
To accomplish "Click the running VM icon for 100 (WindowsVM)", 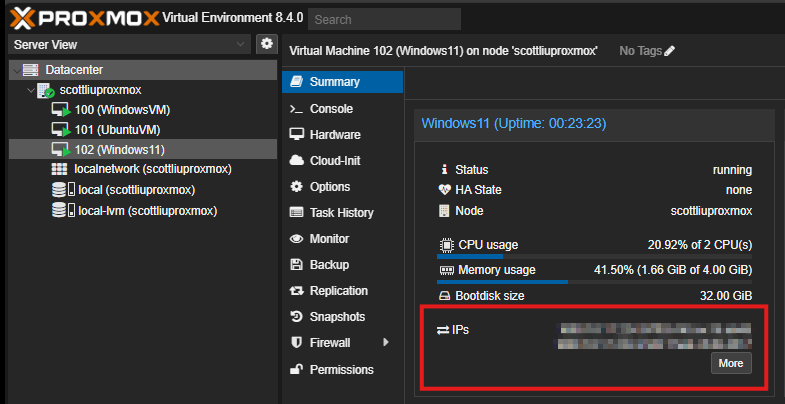I will point(61,110).
